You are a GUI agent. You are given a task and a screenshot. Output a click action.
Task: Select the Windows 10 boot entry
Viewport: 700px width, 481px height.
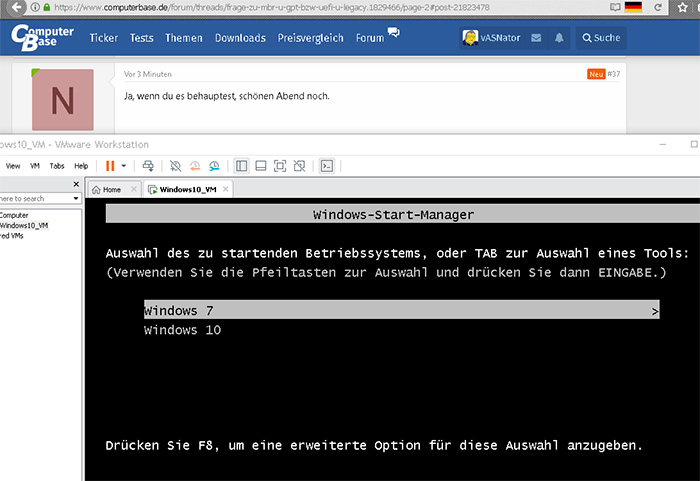[x=182, y=330]
